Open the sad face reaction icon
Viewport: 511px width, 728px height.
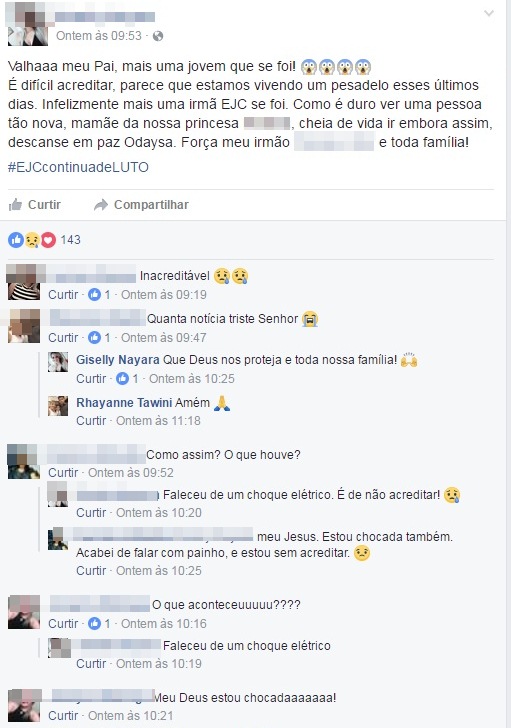tap(32, 240)
